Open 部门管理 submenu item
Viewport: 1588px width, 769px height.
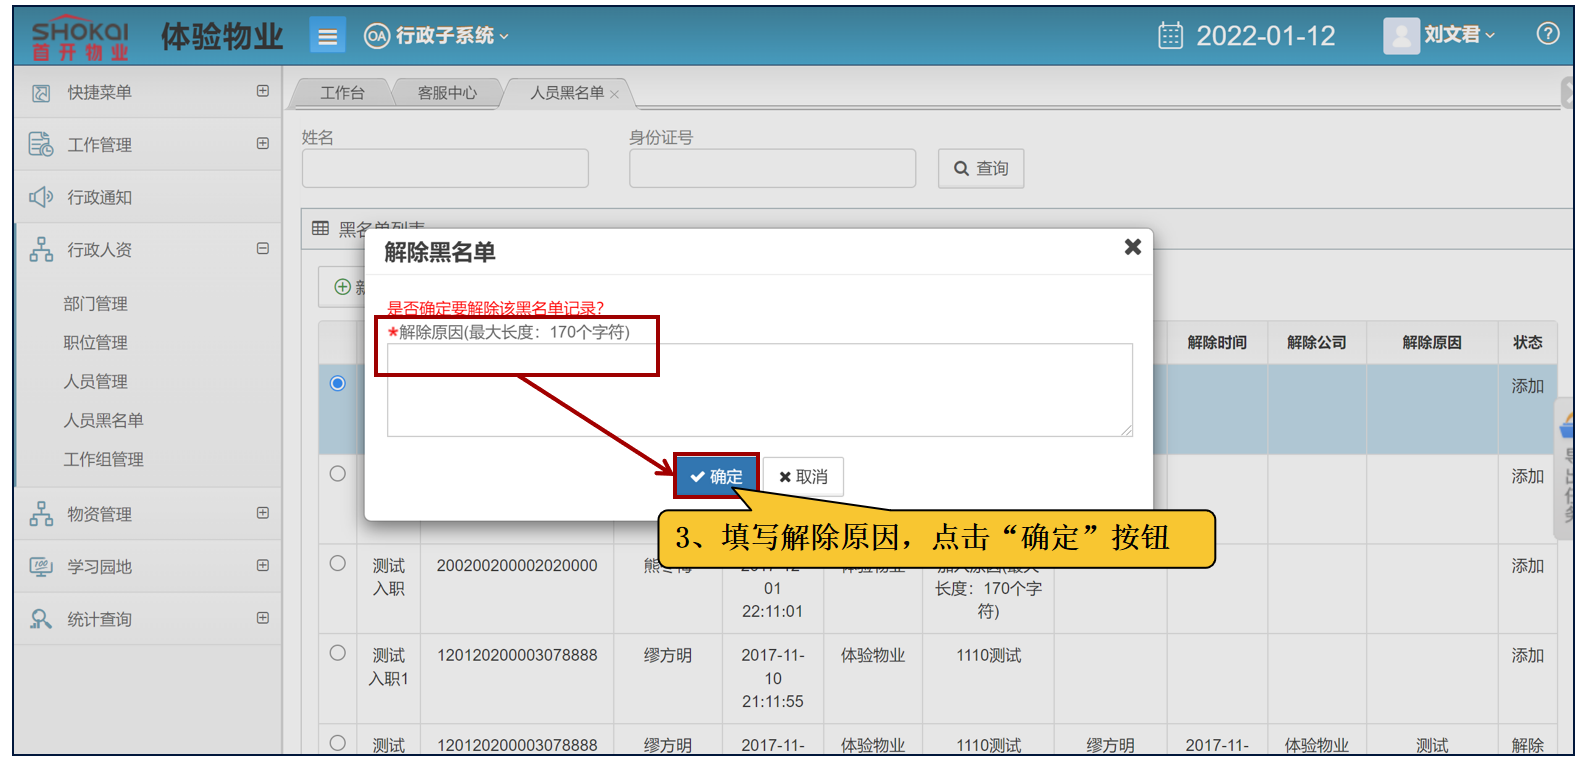(x=95, y=303)
